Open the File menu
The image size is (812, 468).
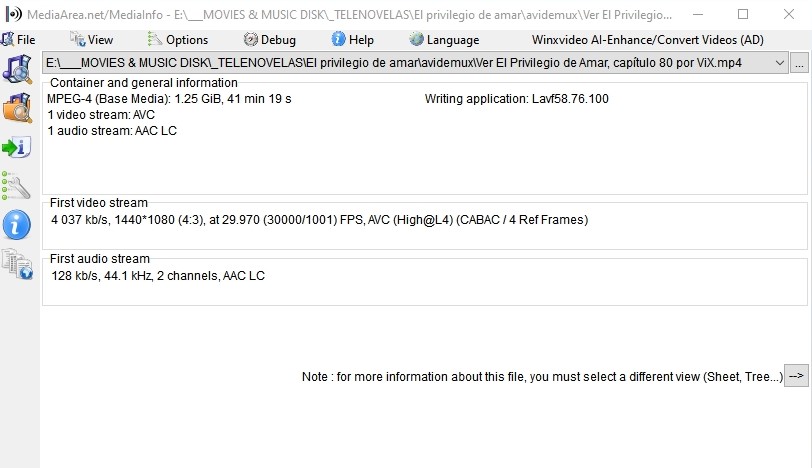click(x=19, y=40)
